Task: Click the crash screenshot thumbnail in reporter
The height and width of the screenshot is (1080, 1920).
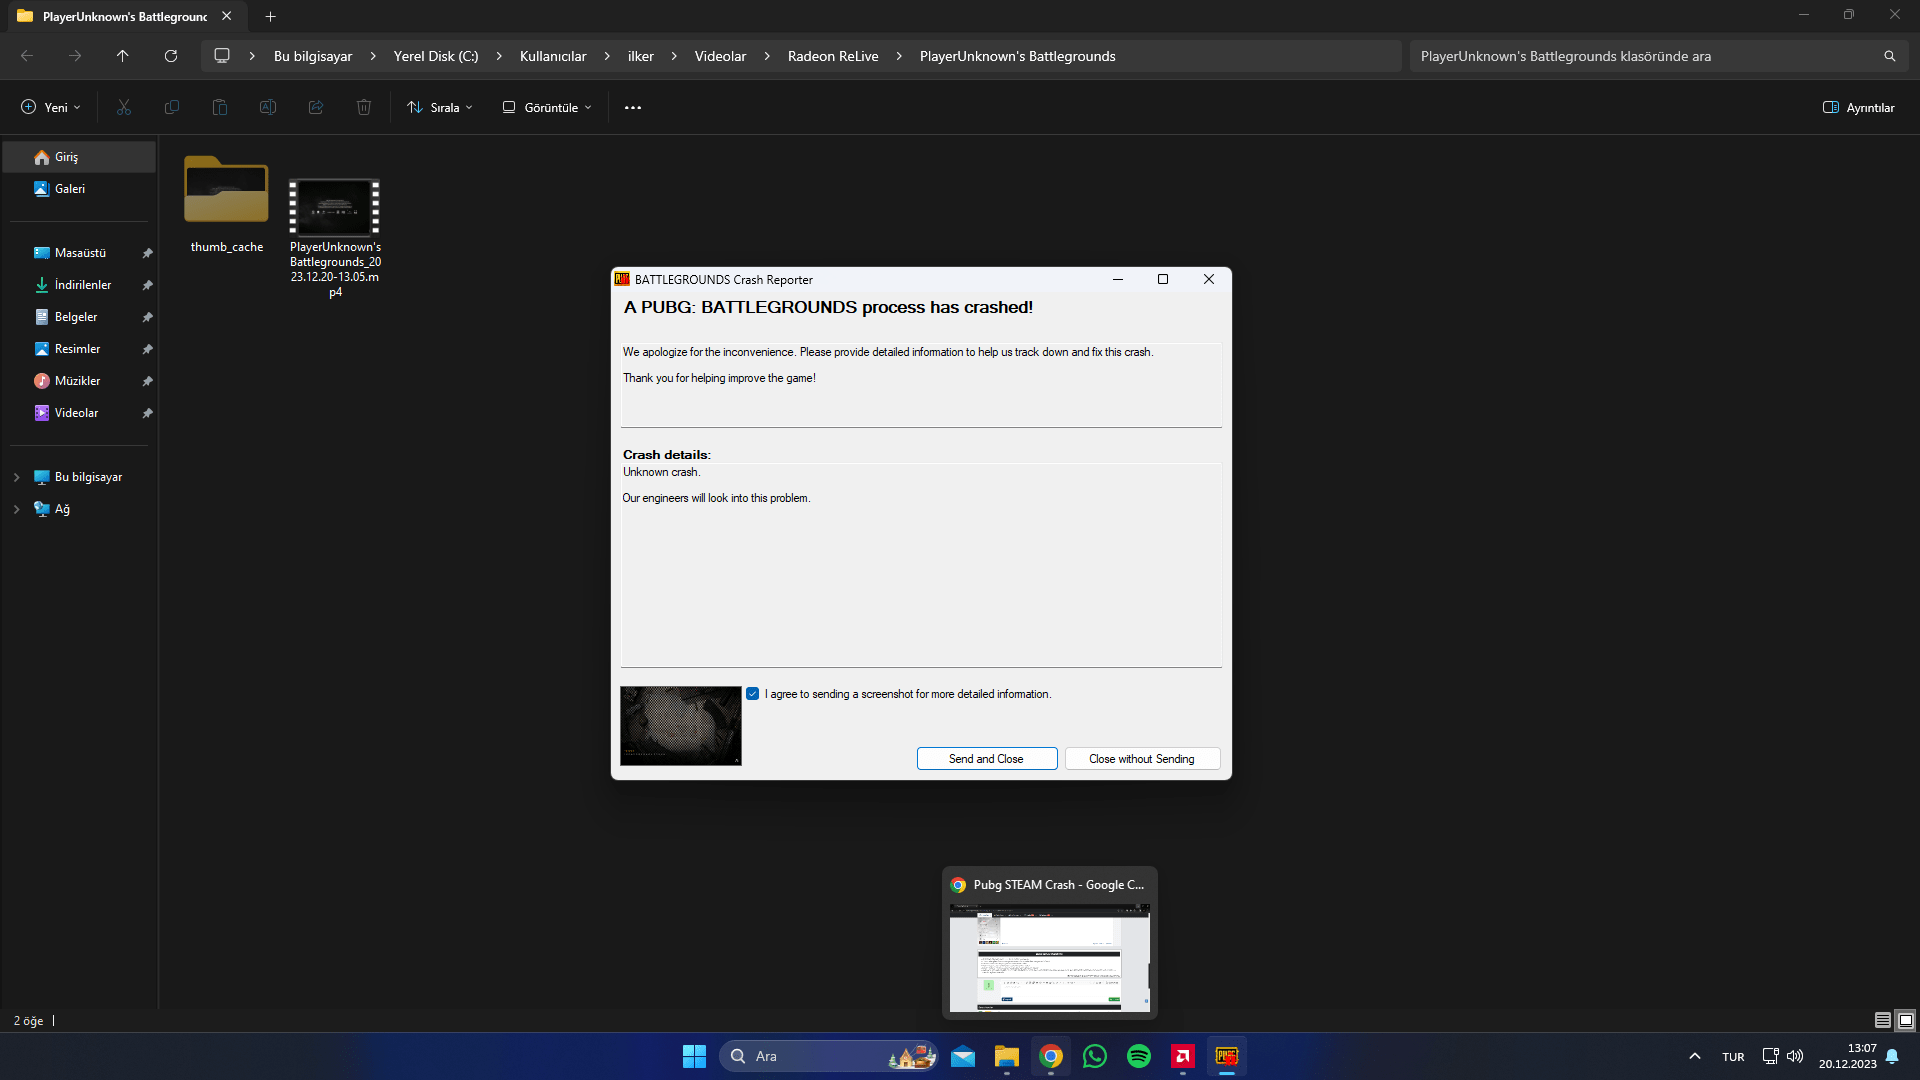Action: [681, 726]
